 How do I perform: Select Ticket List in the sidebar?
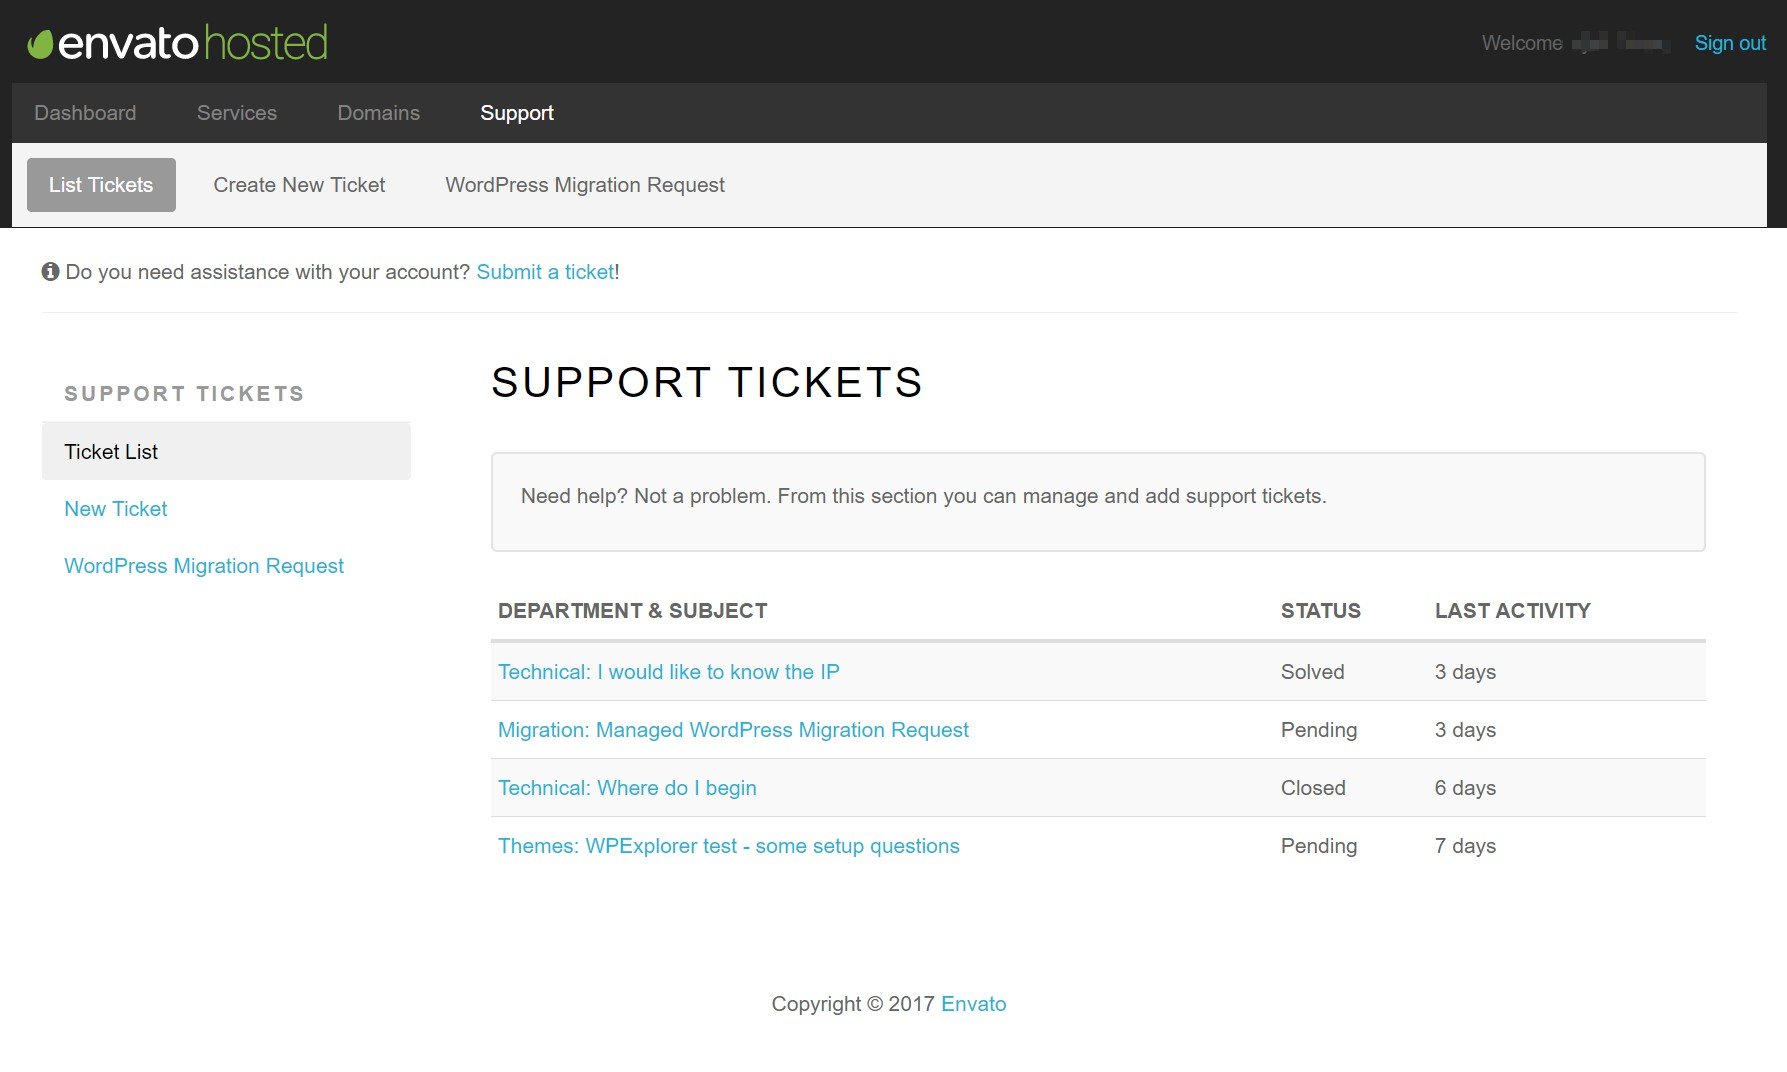(111, 452)
